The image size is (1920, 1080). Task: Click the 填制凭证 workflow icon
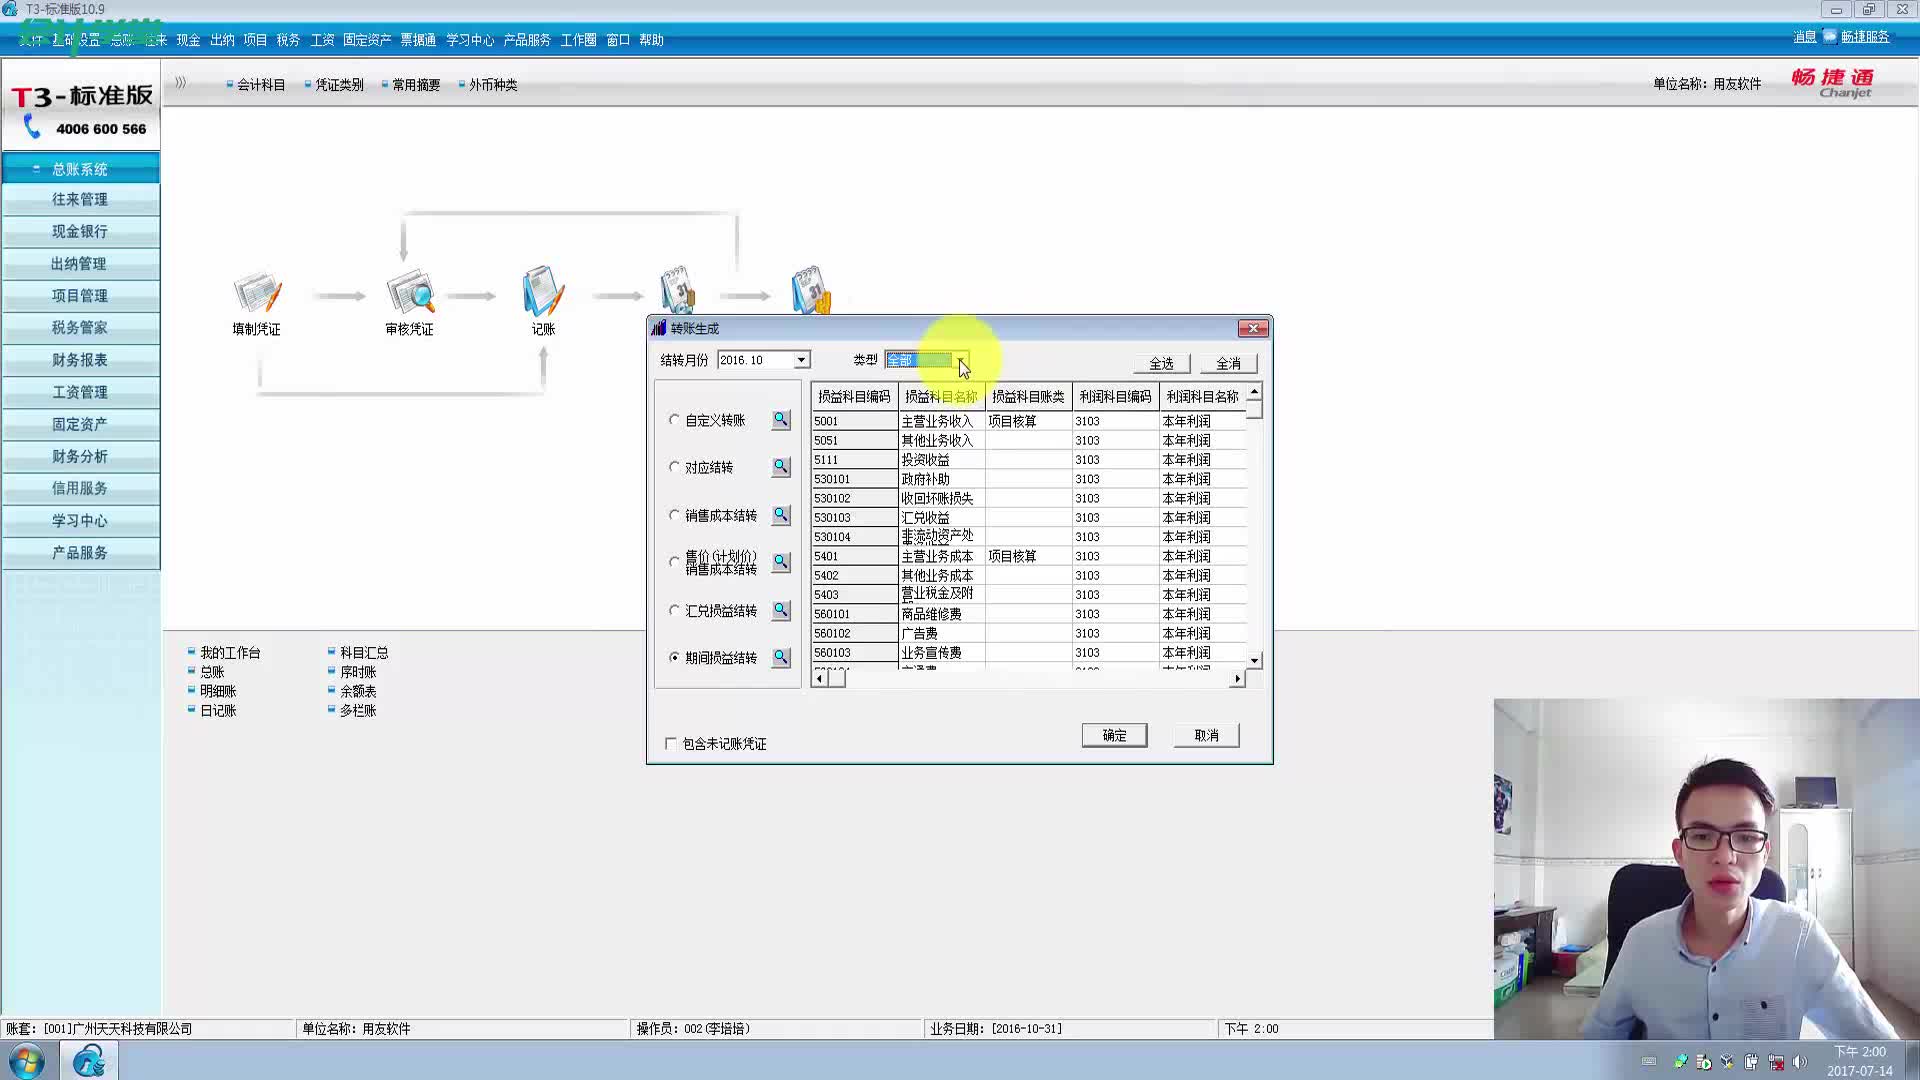[x=257, y=293]
